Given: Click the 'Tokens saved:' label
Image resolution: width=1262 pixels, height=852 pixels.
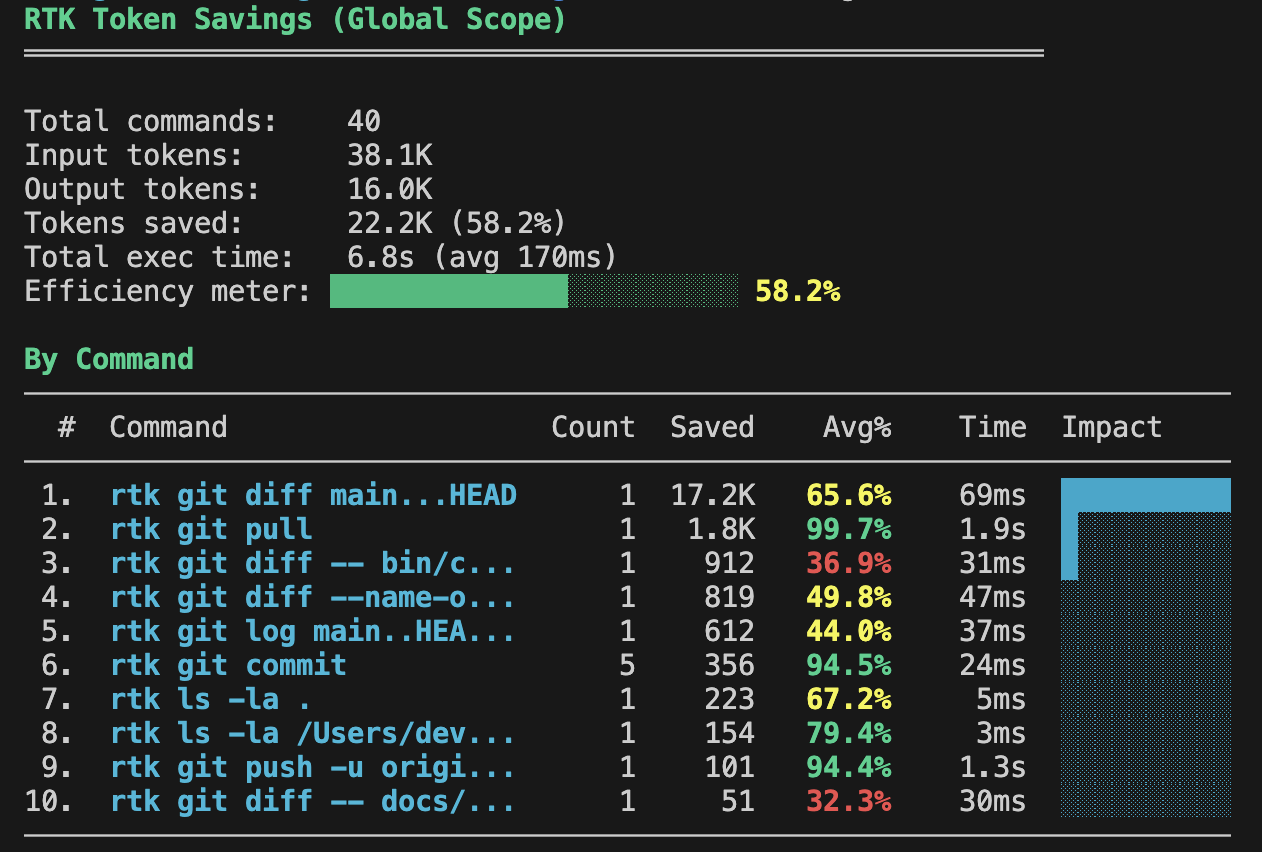Looking at the screenshot, I should 133,223.
